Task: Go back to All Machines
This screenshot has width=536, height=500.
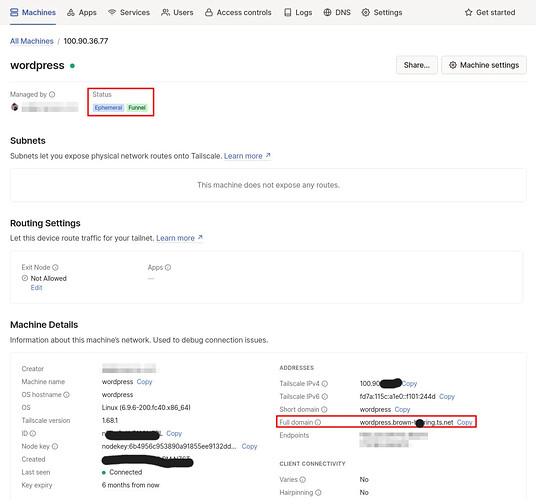Action: click(x=32, y=41)
